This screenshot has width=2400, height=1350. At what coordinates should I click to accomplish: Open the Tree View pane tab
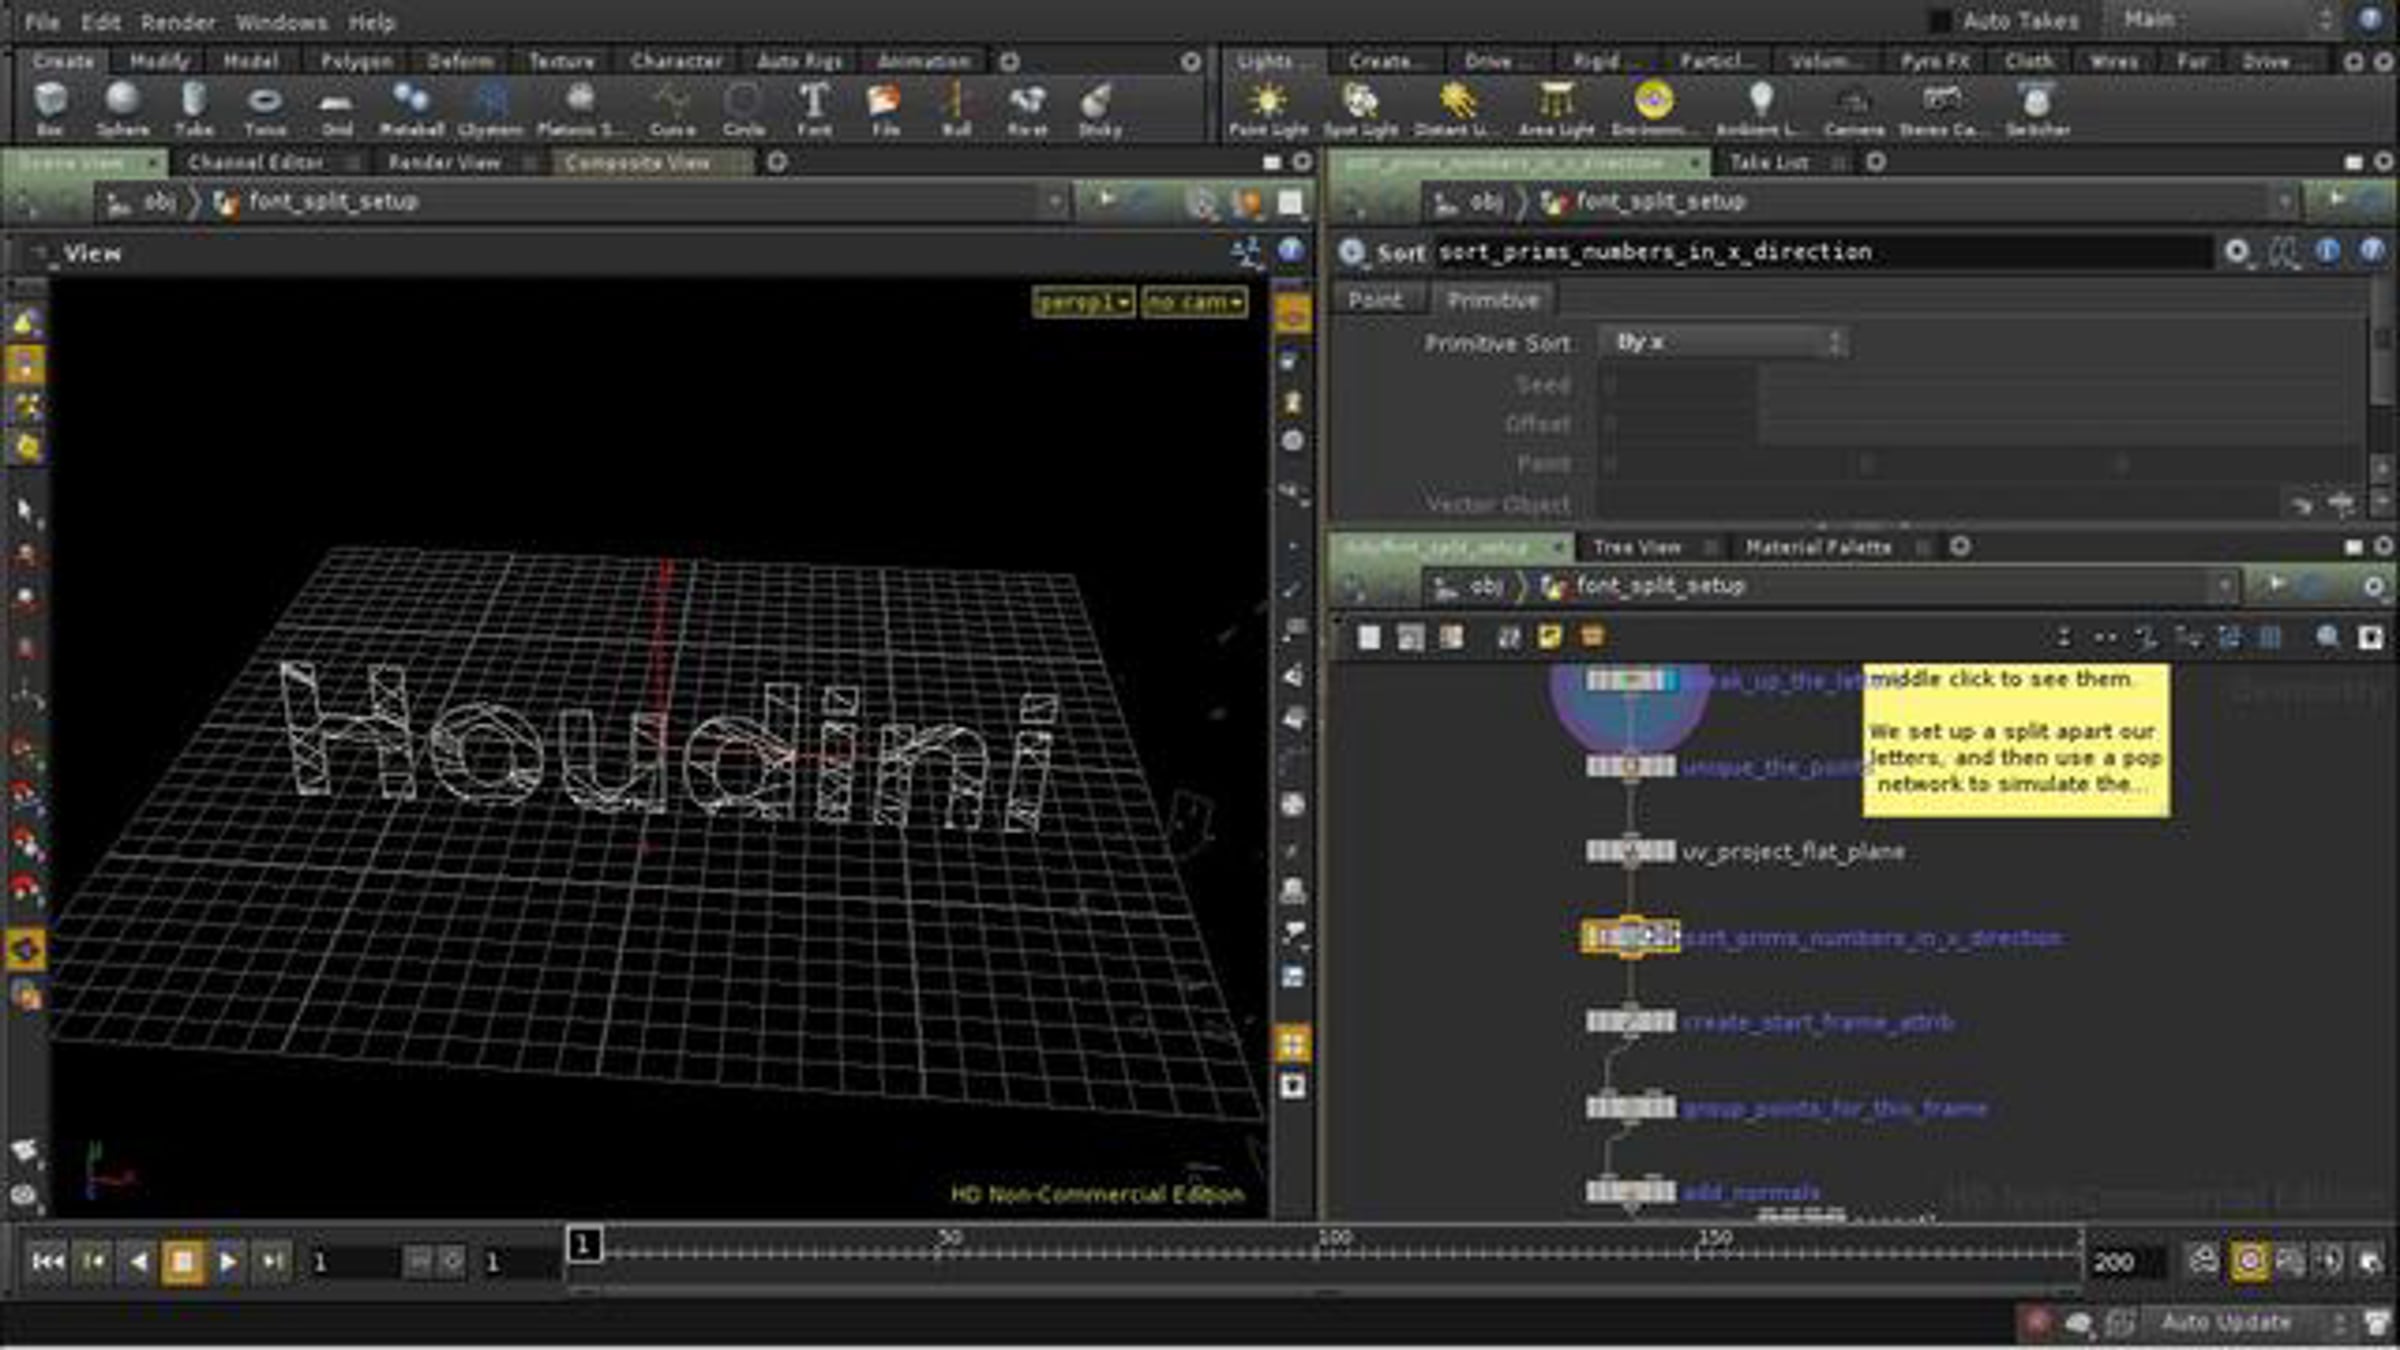1637,547
